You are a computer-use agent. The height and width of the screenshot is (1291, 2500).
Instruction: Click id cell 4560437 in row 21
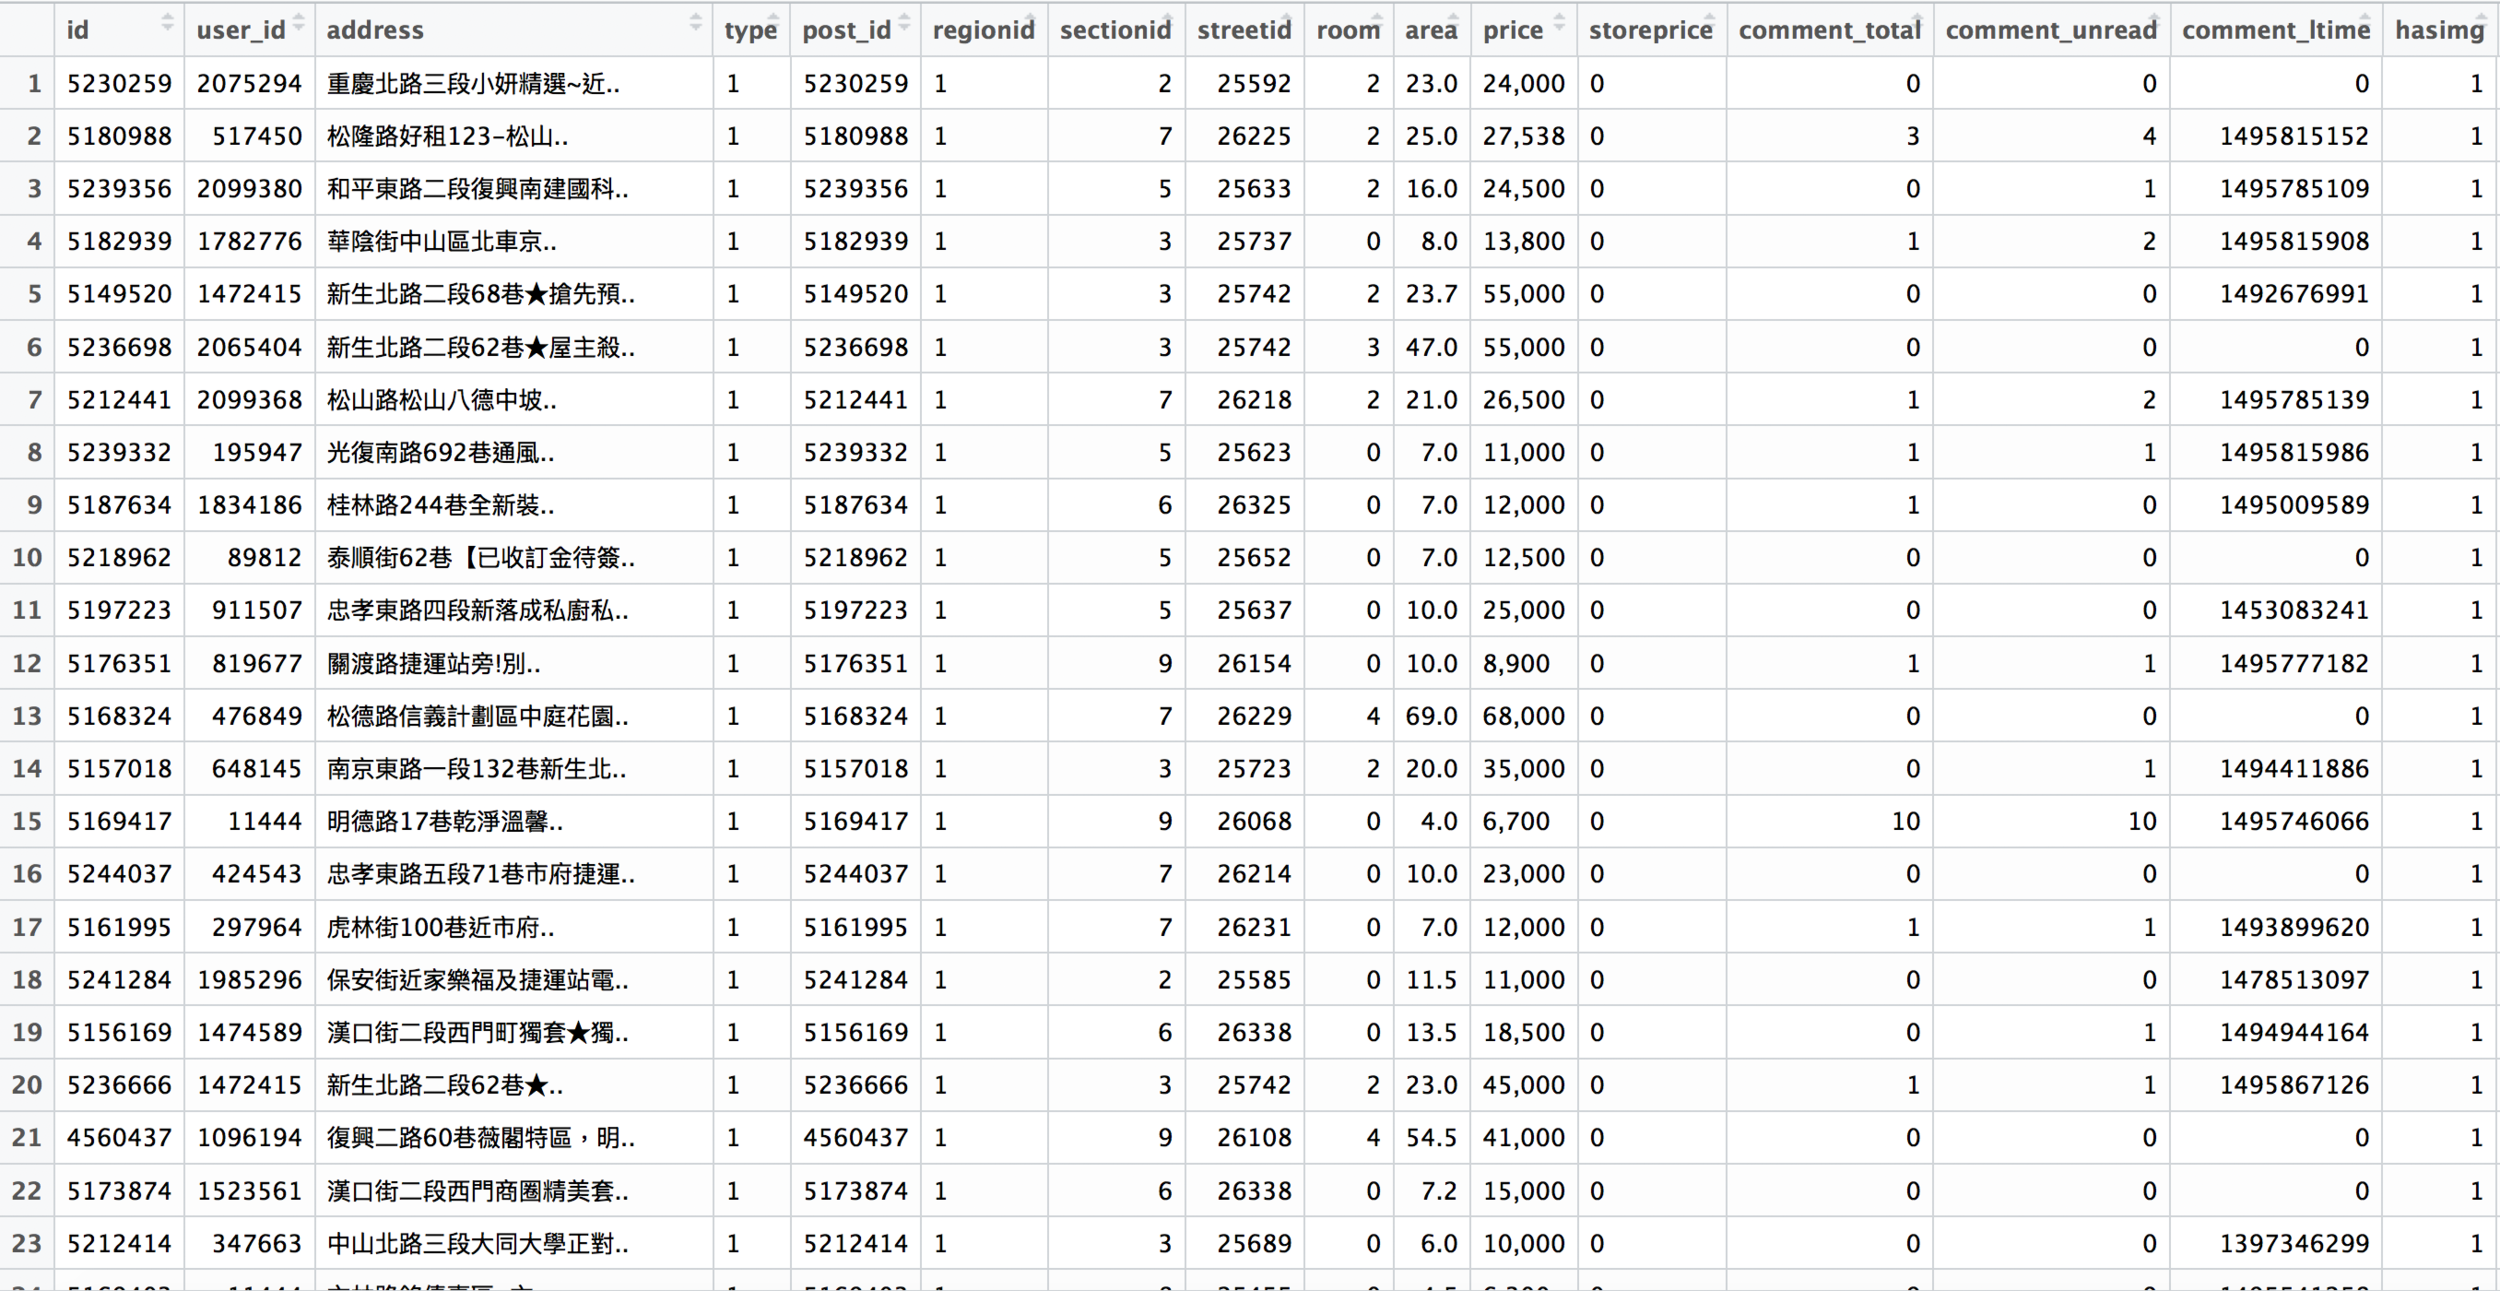119,1138
